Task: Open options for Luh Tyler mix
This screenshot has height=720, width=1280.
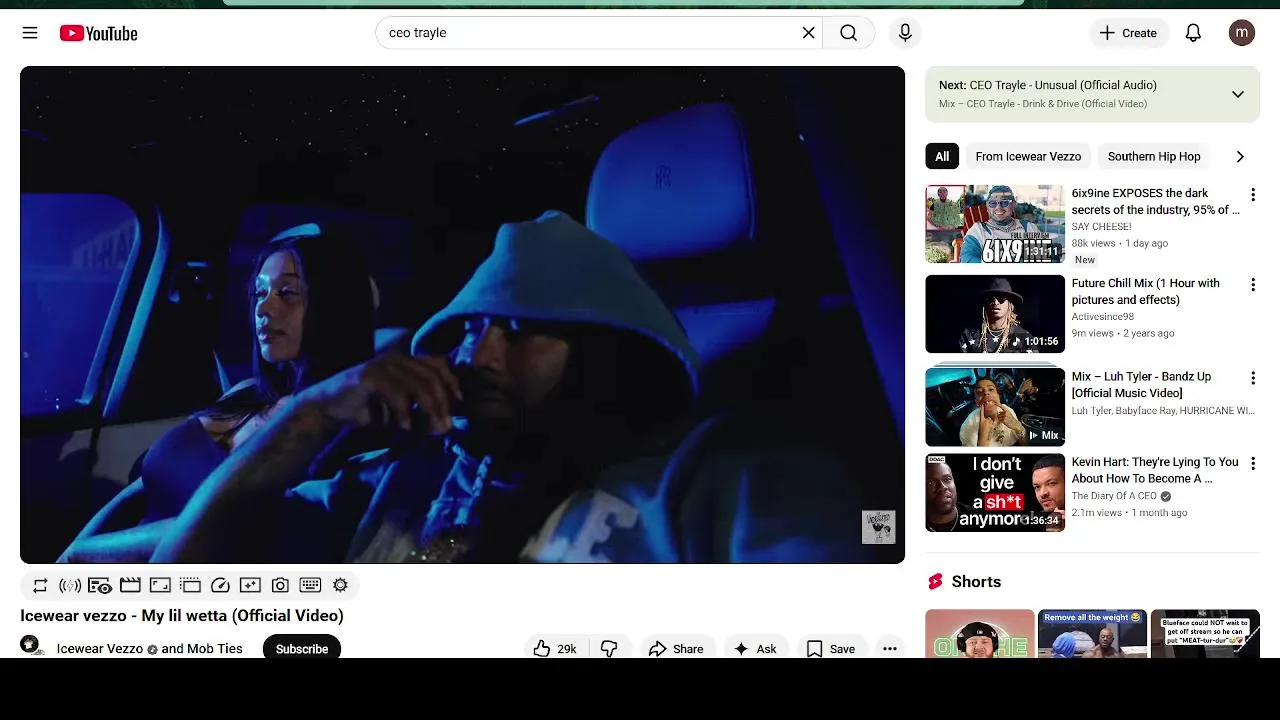Action: (1252, 378)
